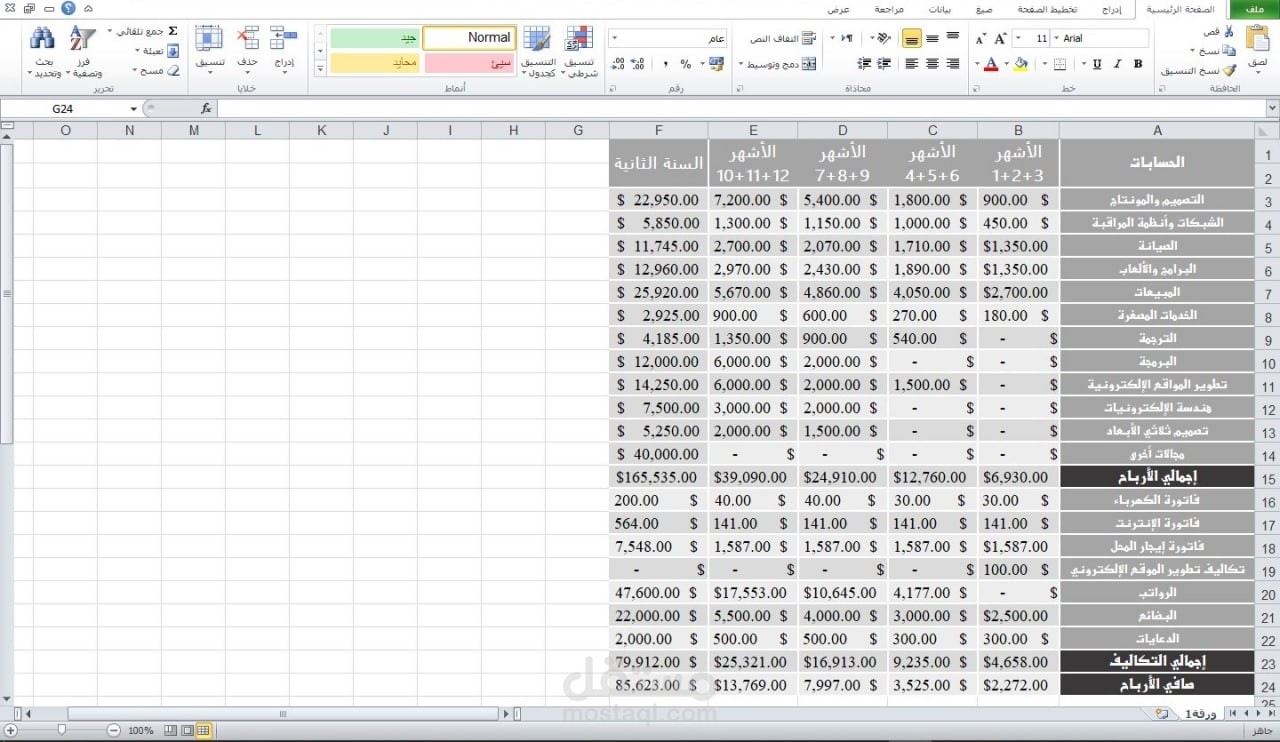Image resolution: width=1280 pixels, height=742 pixels.
Task: Open the Name Box dropdown arrow
Action: pos(133,108)
